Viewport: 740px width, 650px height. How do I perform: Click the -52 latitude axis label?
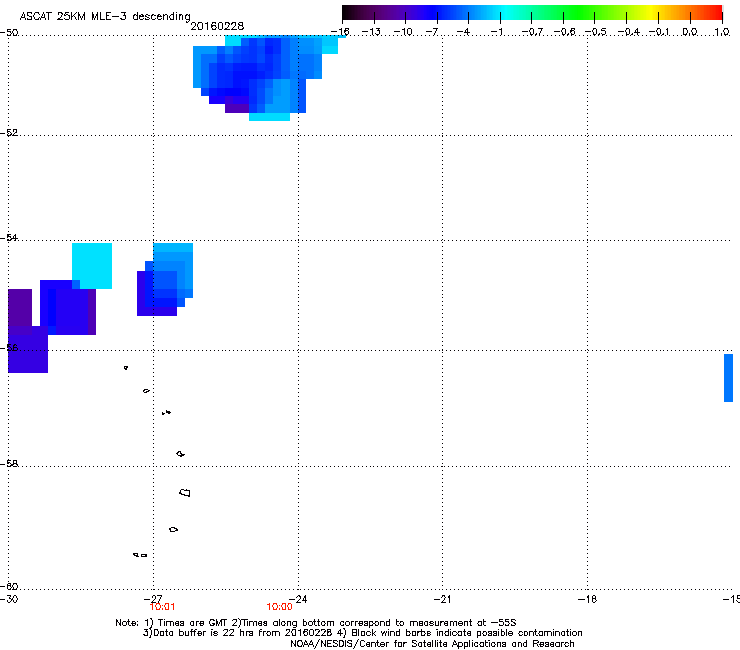9,133
